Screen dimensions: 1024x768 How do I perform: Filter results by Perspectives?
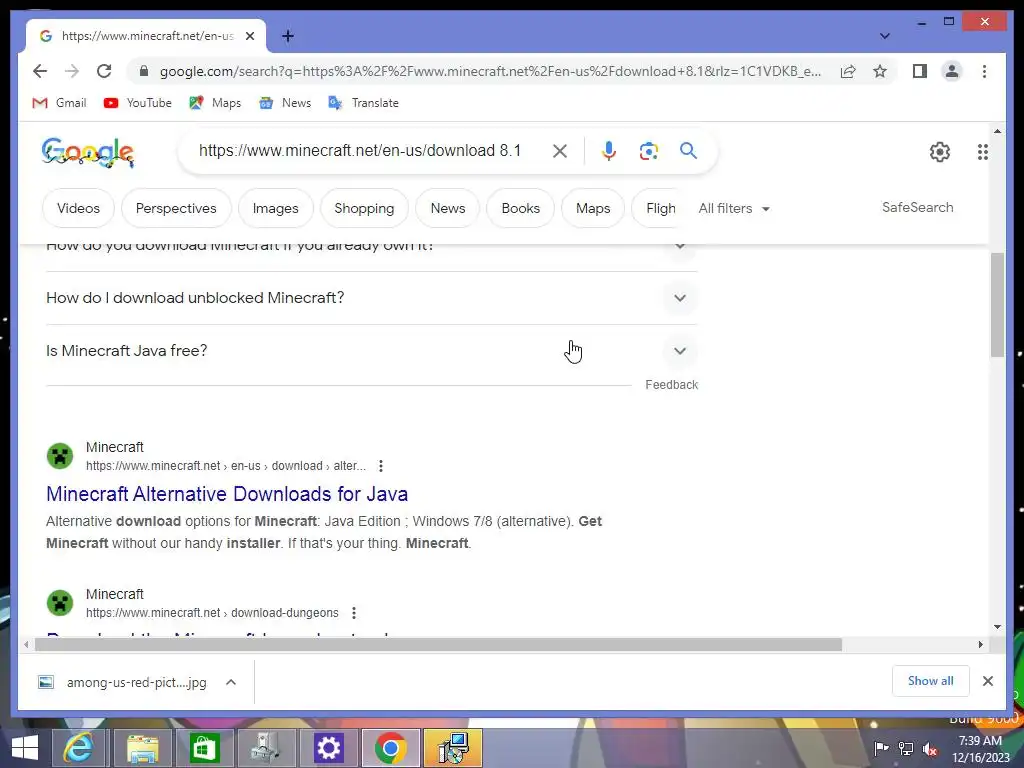(x=176, y=208)
